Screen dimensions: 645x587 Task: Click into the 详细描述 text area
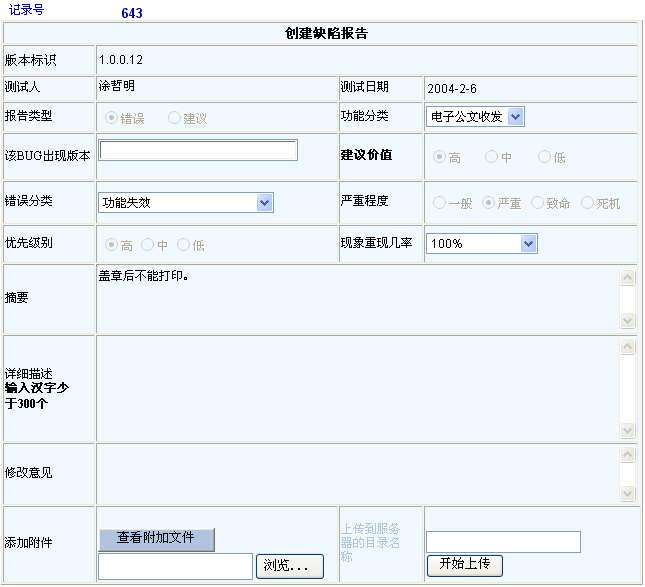tap(358, 389)
